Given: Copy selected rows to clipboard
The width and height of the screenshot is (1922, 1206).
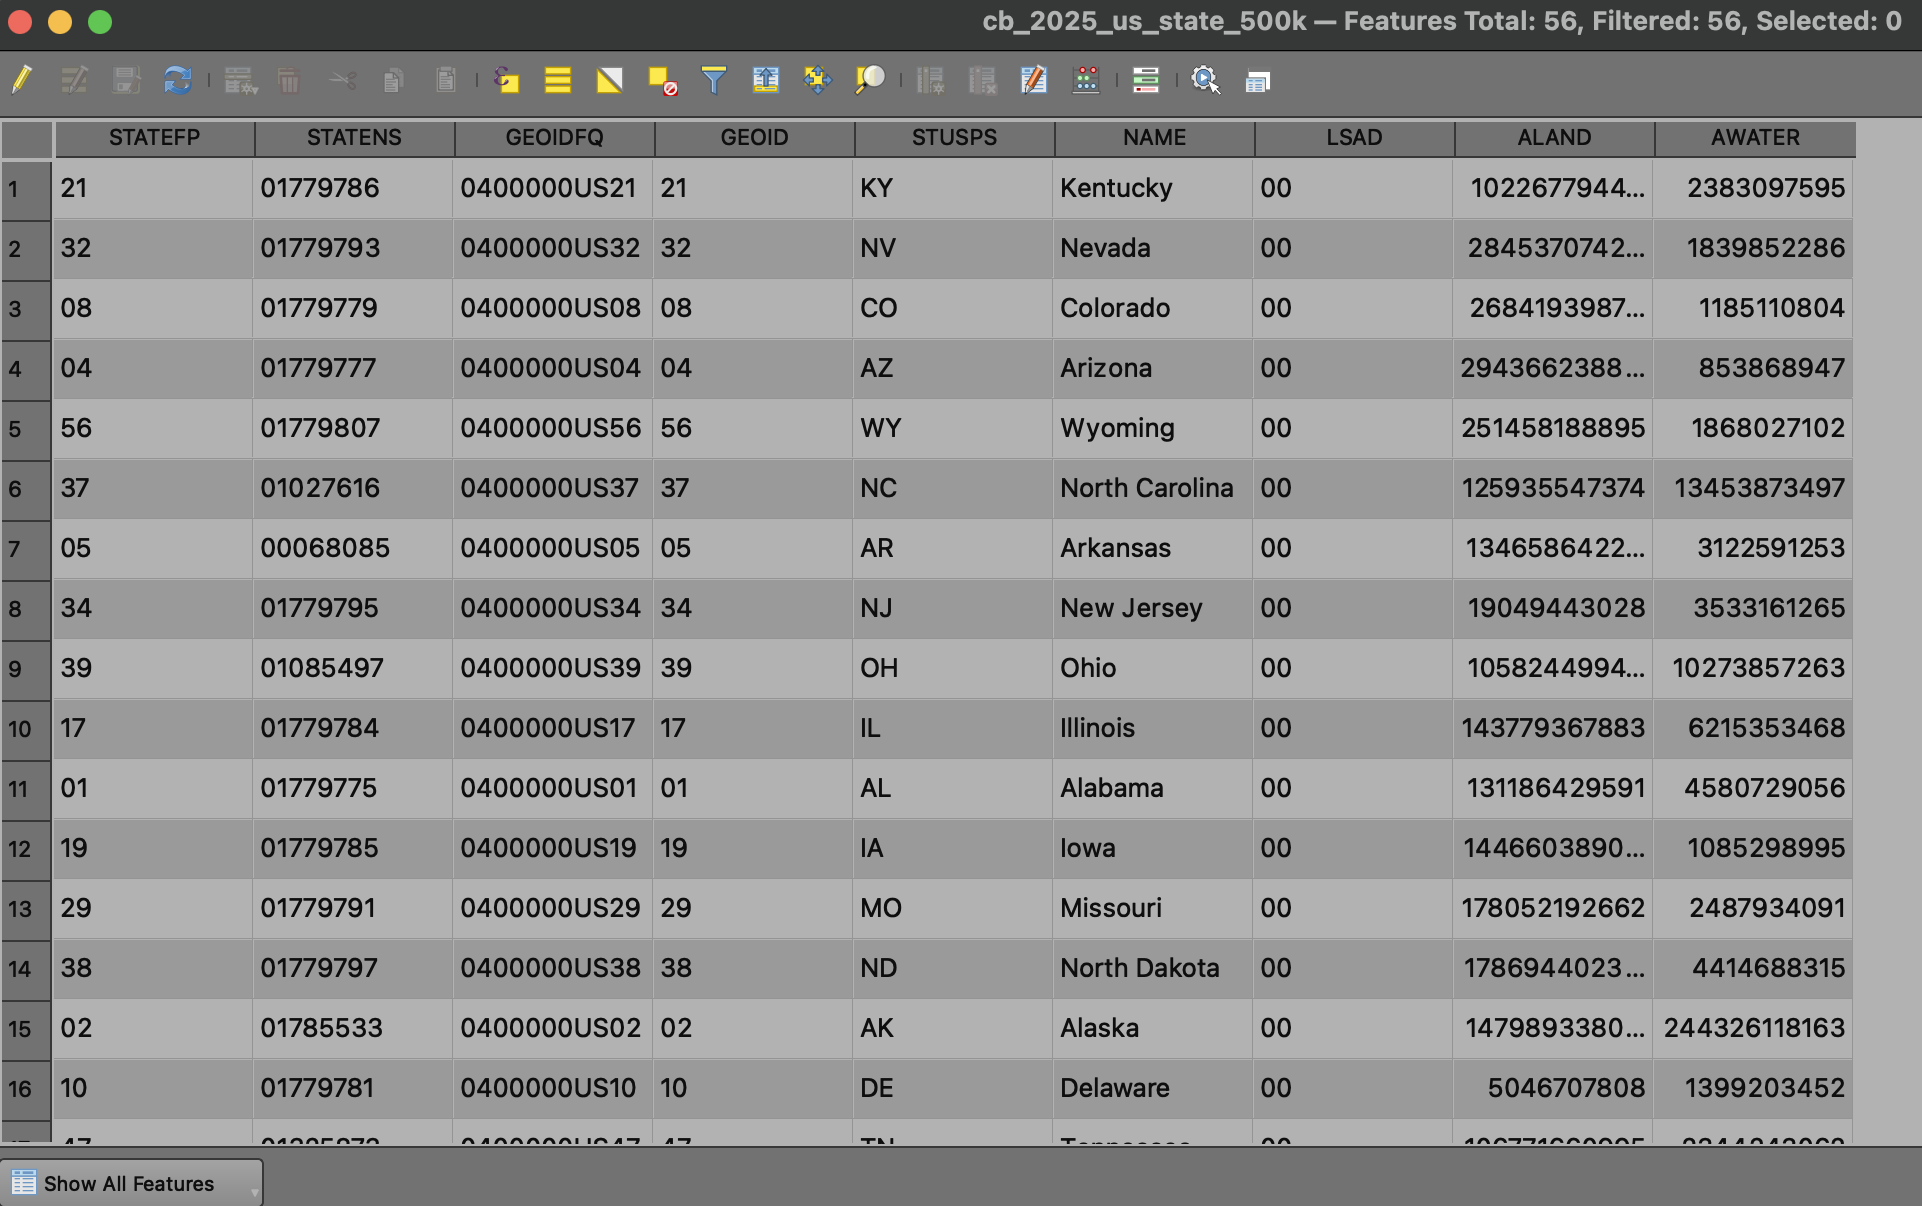Looking at the screenshot, I should [394, 80].
